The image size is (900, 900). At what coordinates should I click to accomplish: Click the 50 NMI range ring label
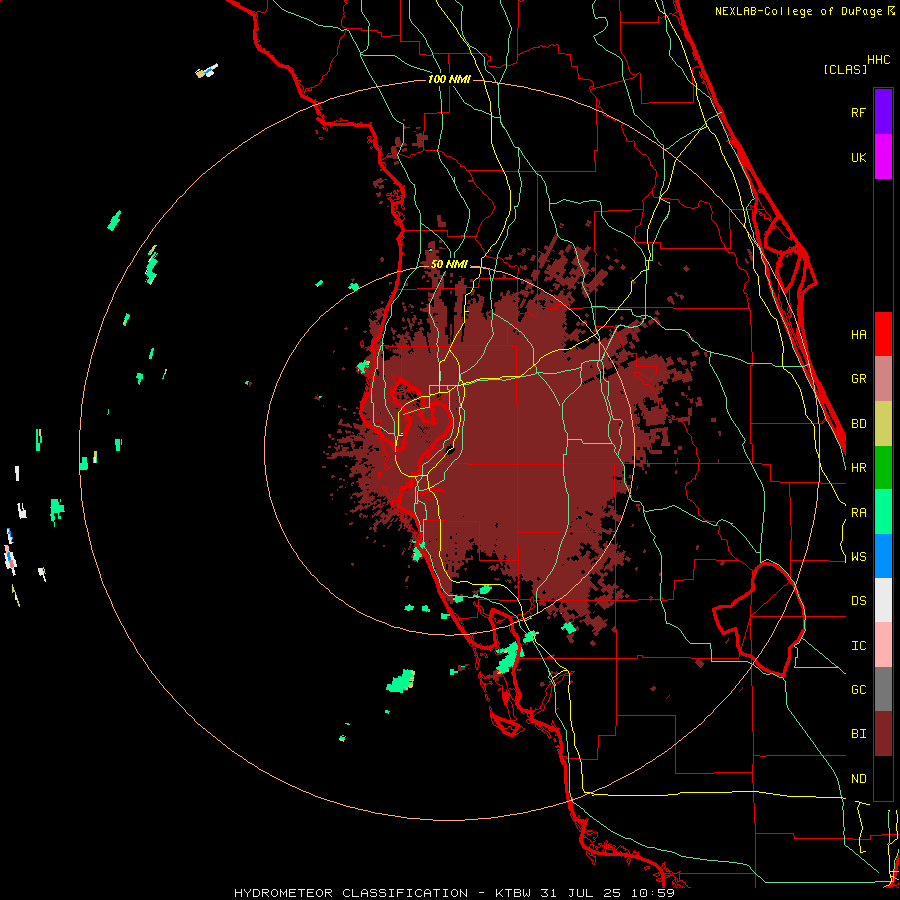[449, 265]
